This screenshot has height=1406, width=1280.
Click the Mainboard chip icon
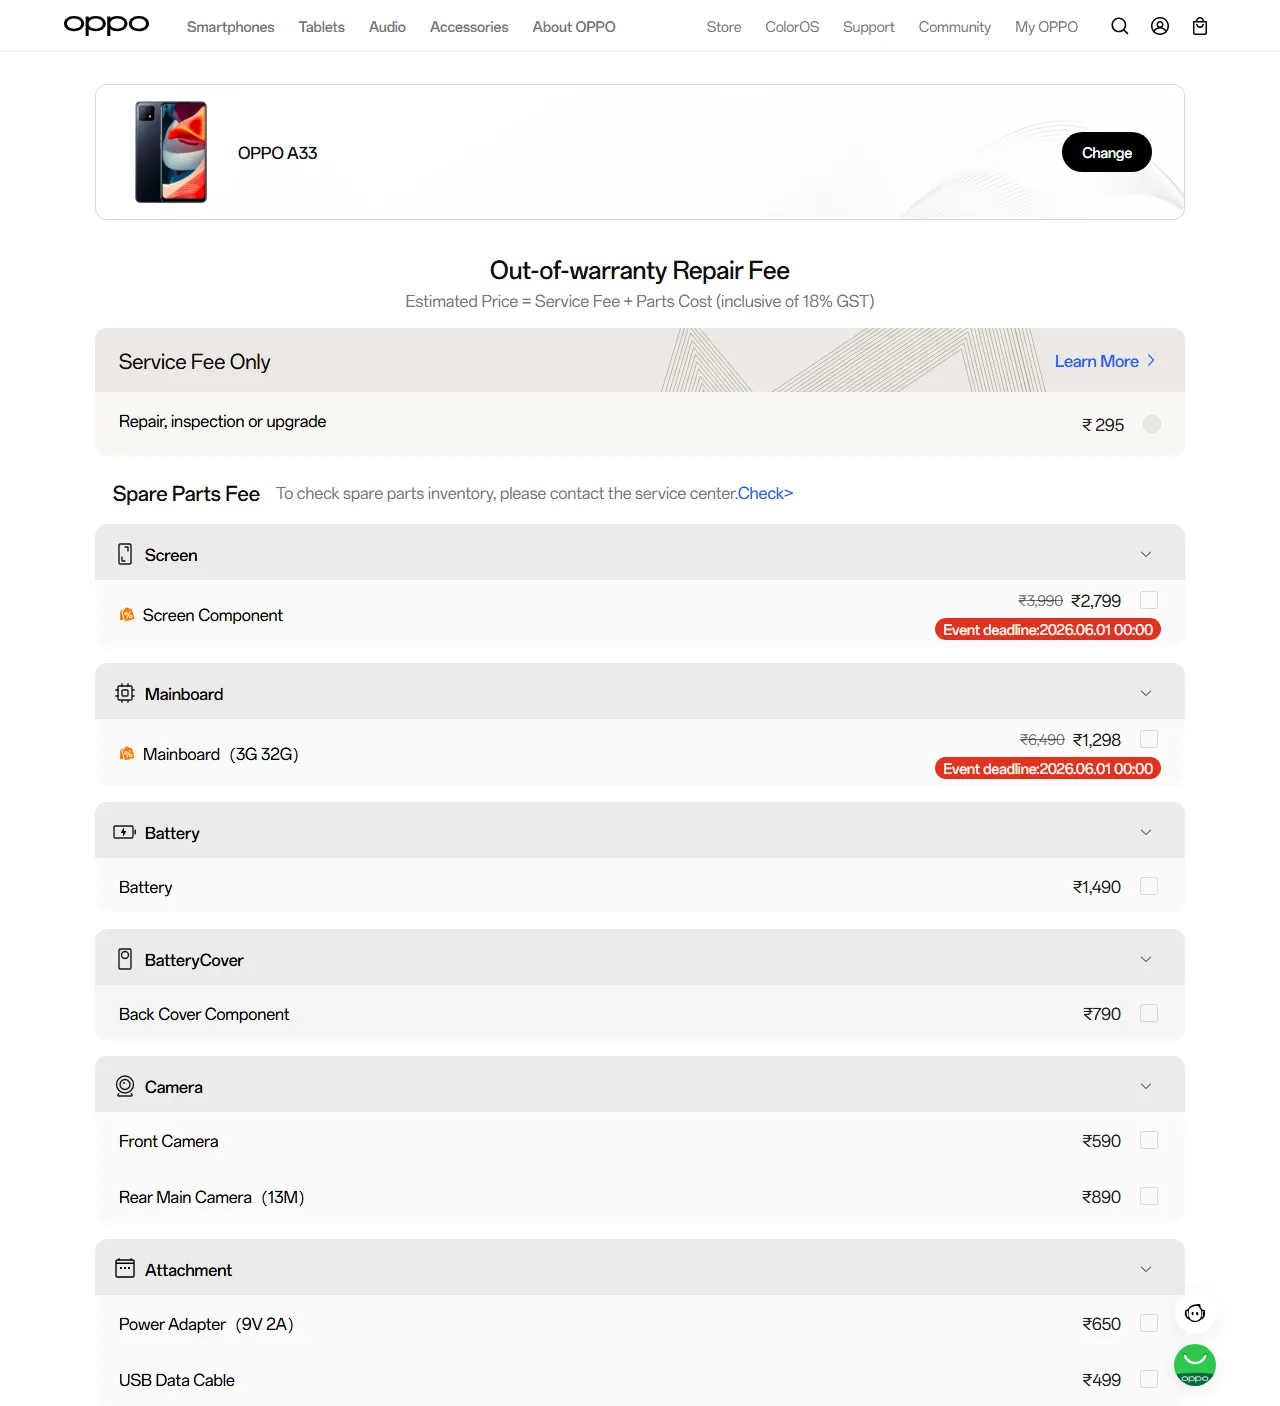(x=125, y=693)
